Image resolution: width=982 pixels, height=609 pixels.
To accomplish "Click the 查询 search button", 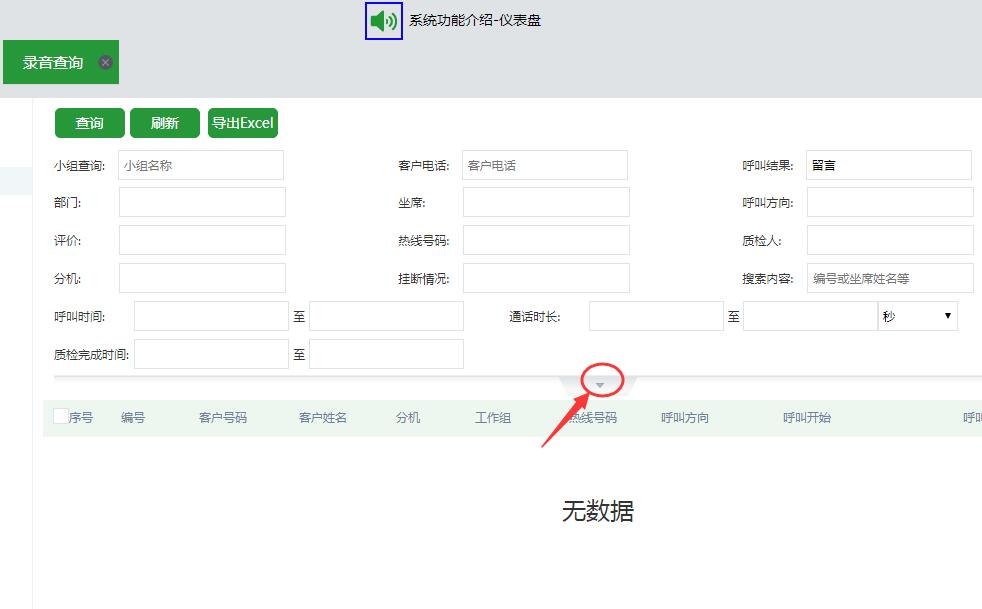I will point(88,122).
